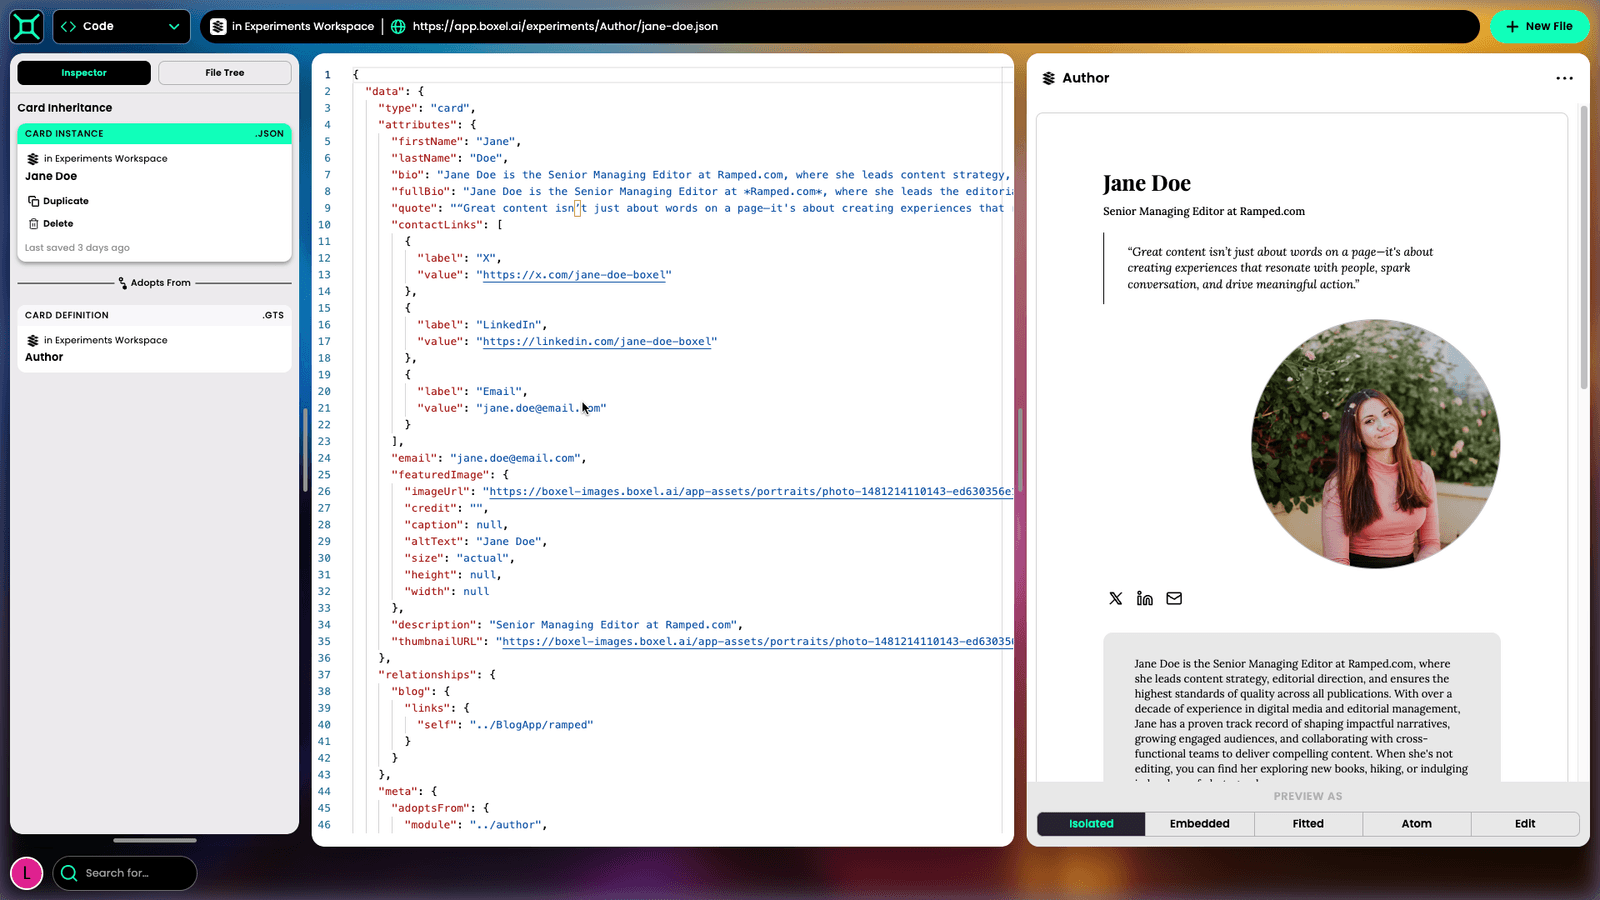1600x900 pixels.
Task: Click the L profile avatar
Action: tap(27, 873)
